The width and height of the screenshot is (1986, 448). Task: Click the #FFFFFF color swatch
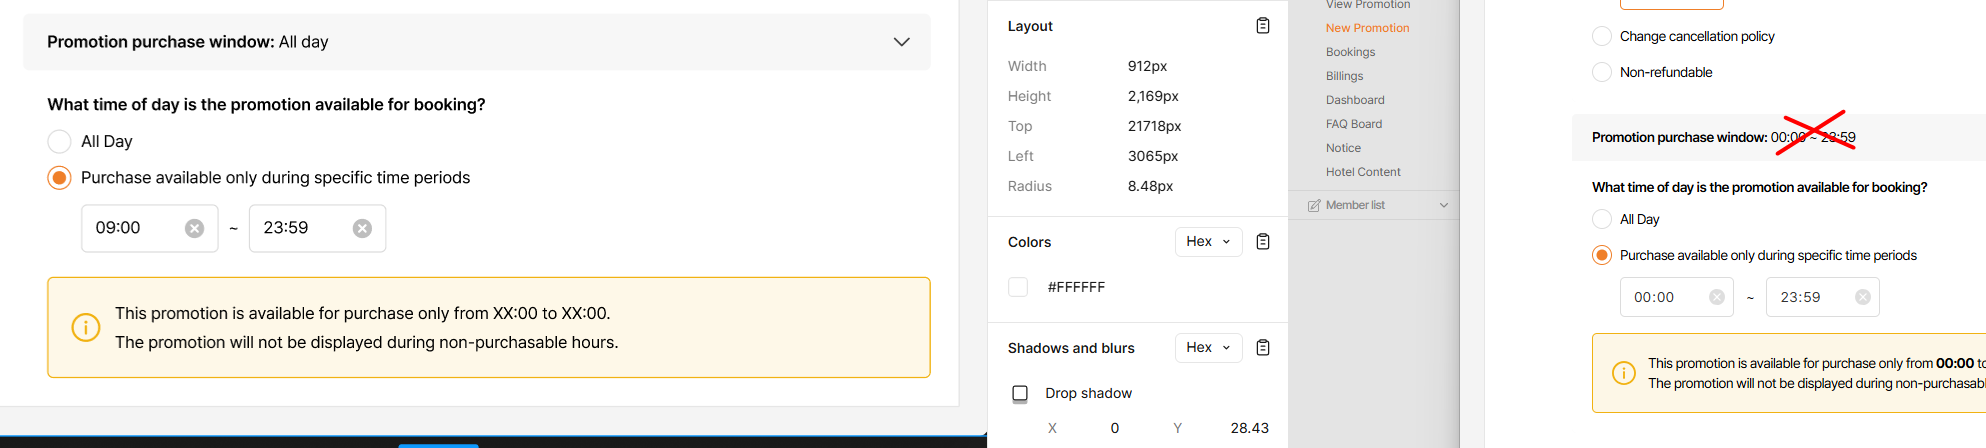pos(1018,287)
